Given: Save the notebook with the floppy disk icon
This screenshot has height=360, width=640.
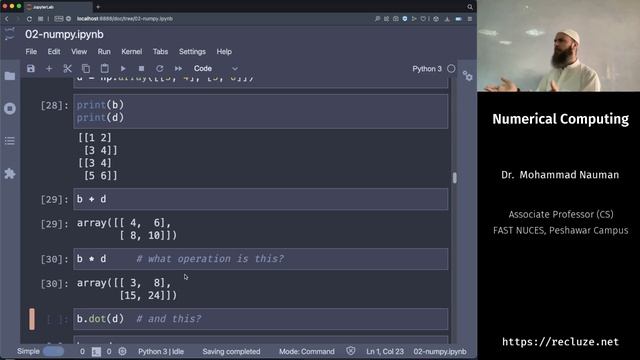Looking at the screenshot, I should click(31, 69).
